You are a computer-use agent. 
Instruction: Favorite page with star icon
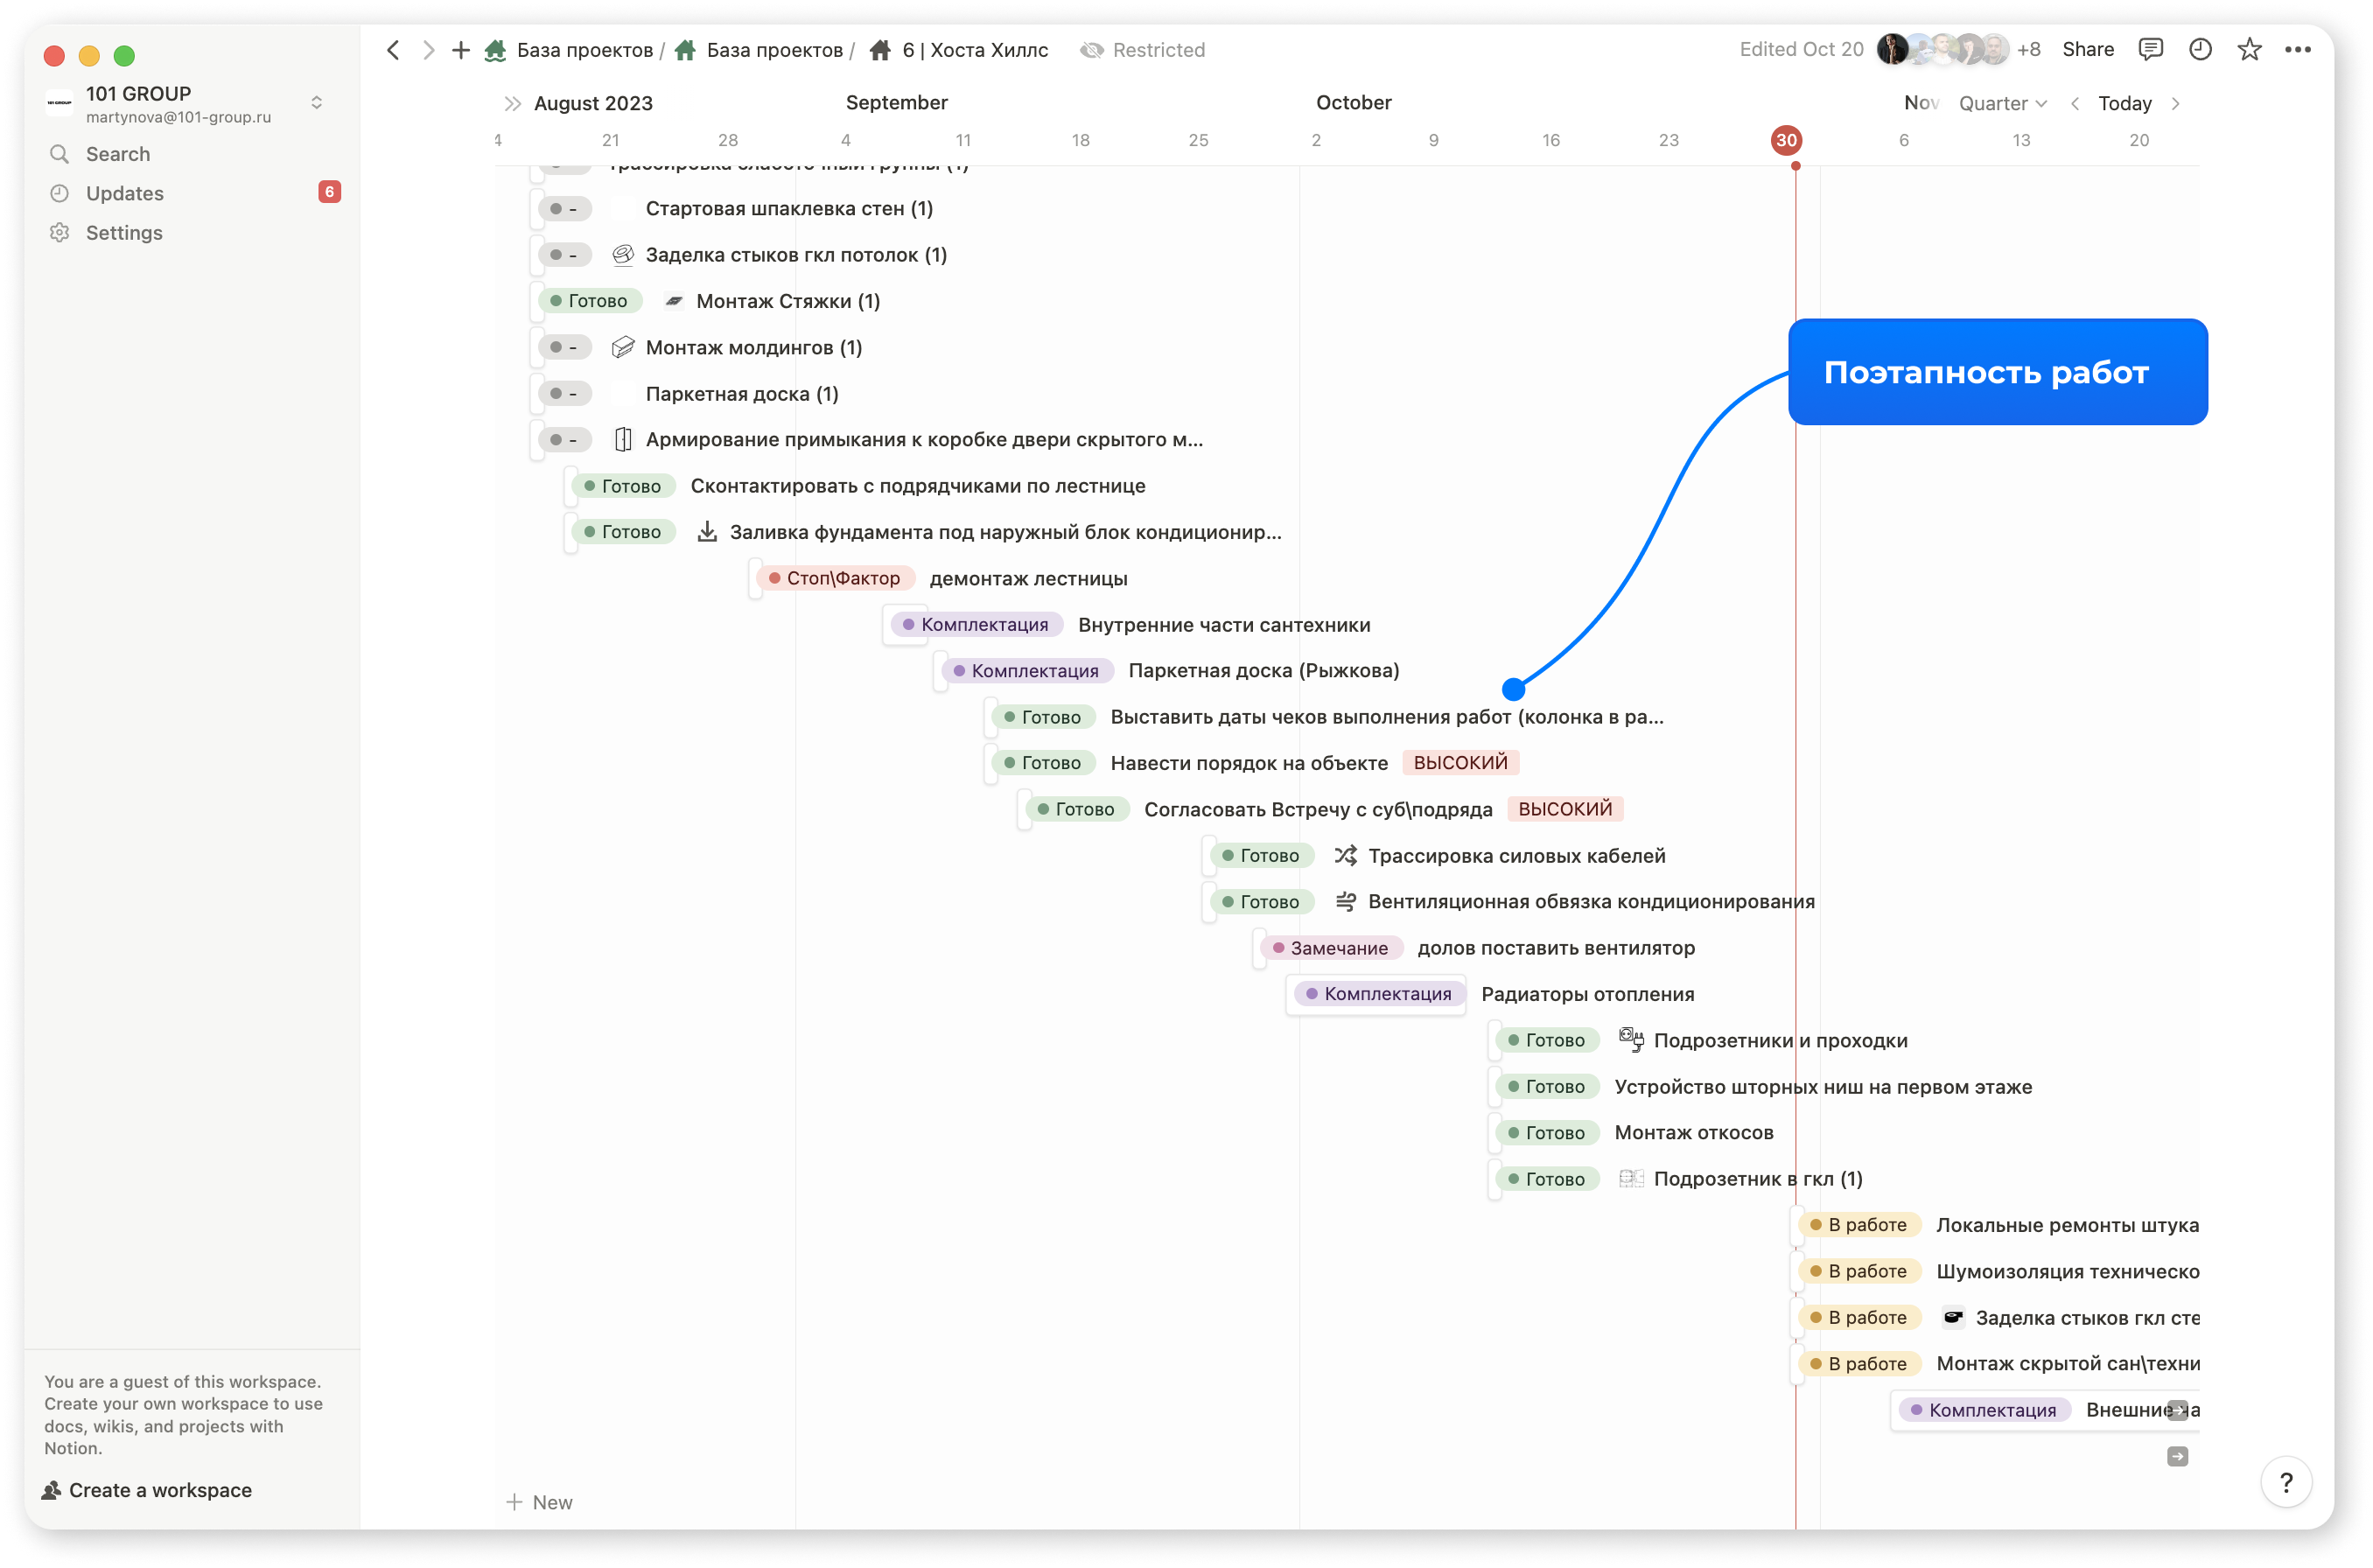pos(2249,49)
